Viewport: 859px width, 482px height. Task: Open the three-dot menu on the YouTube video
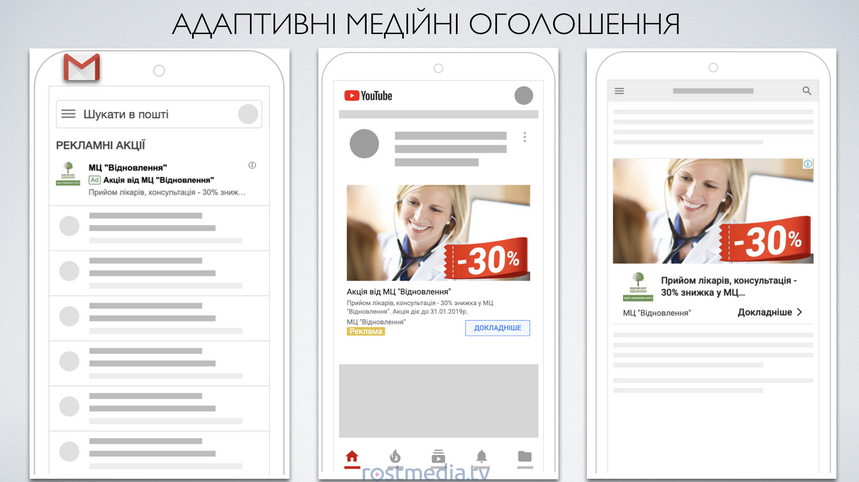524,137
